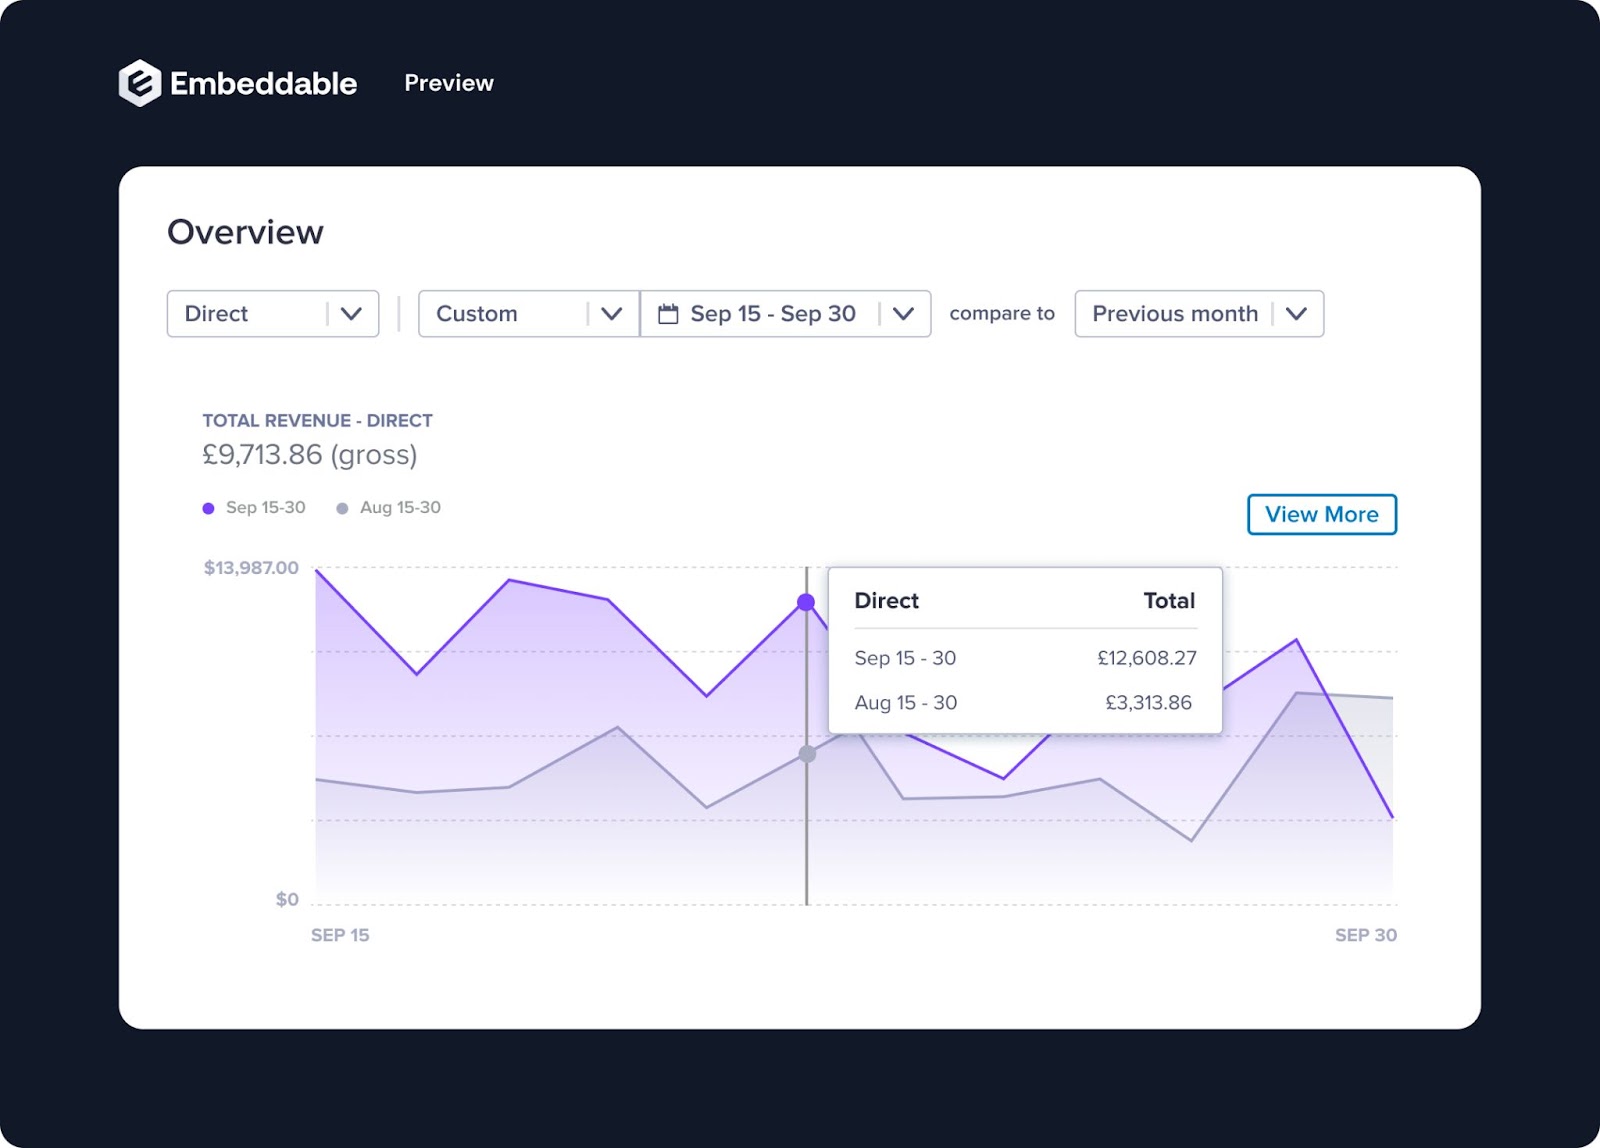1600x1148 pixels.
Task: Click the Aug 15-30 legend text
Action: click(x=400, y=508)
